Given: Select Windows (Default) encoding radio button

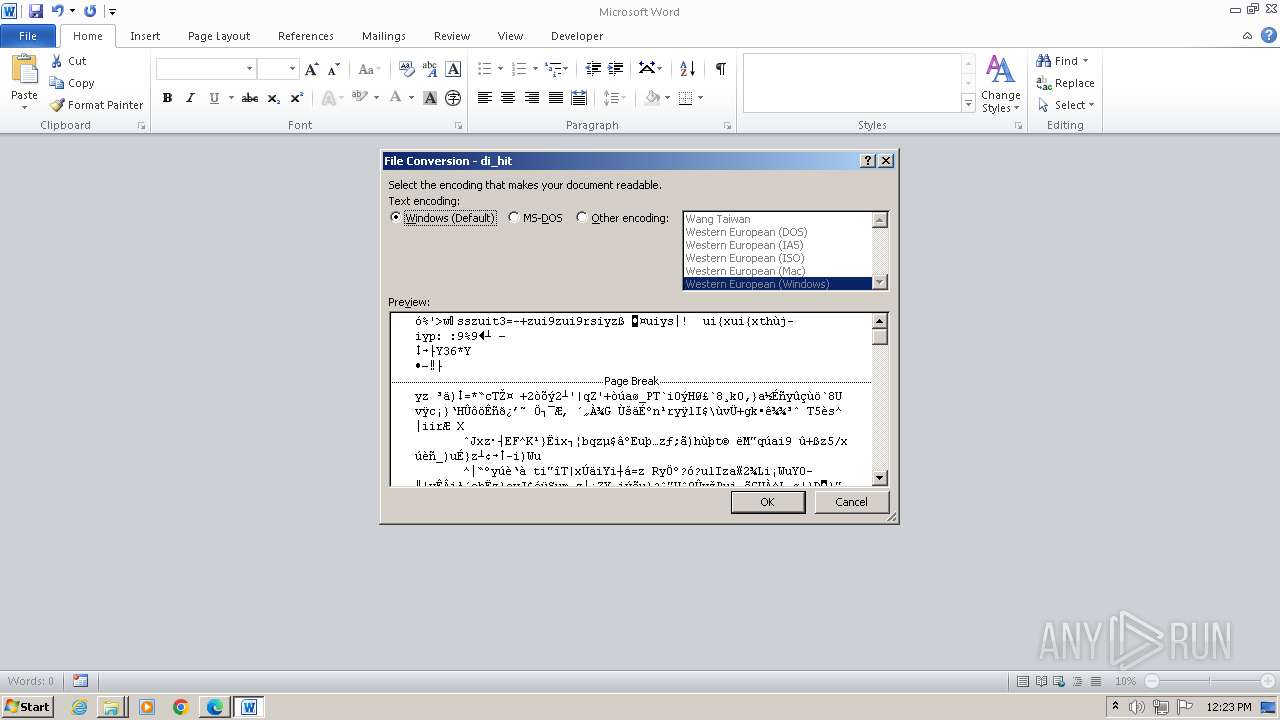Looking at the screenshot, I should [x=396, y=218].
